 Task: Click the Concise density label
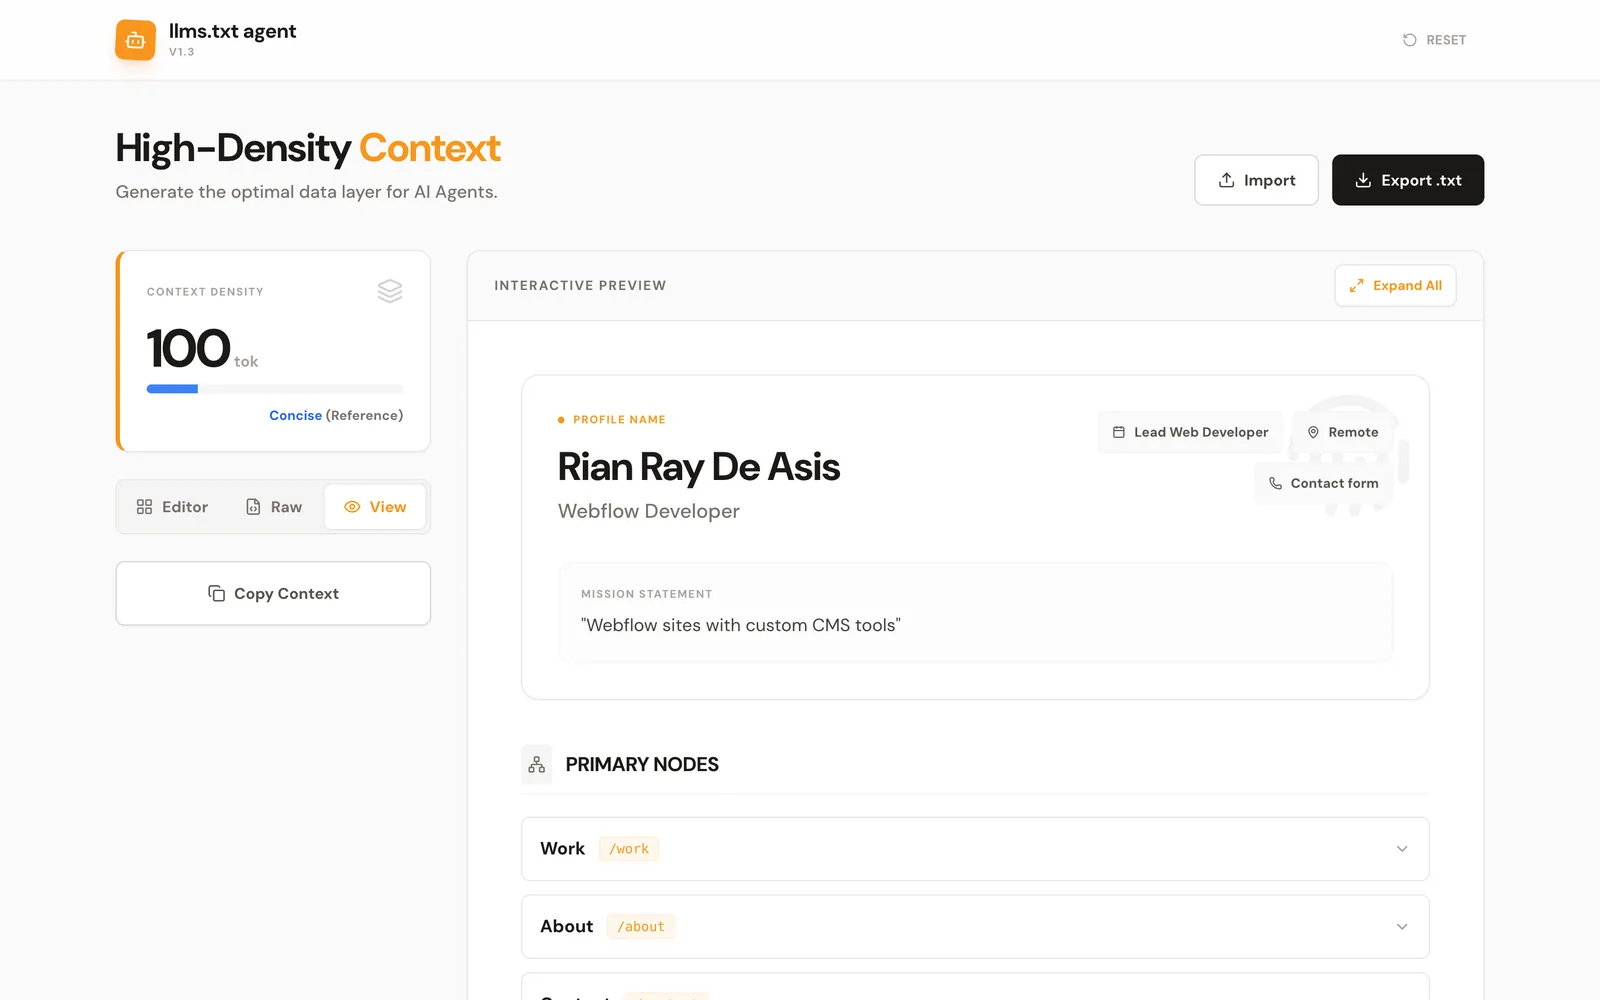(295, 415)
